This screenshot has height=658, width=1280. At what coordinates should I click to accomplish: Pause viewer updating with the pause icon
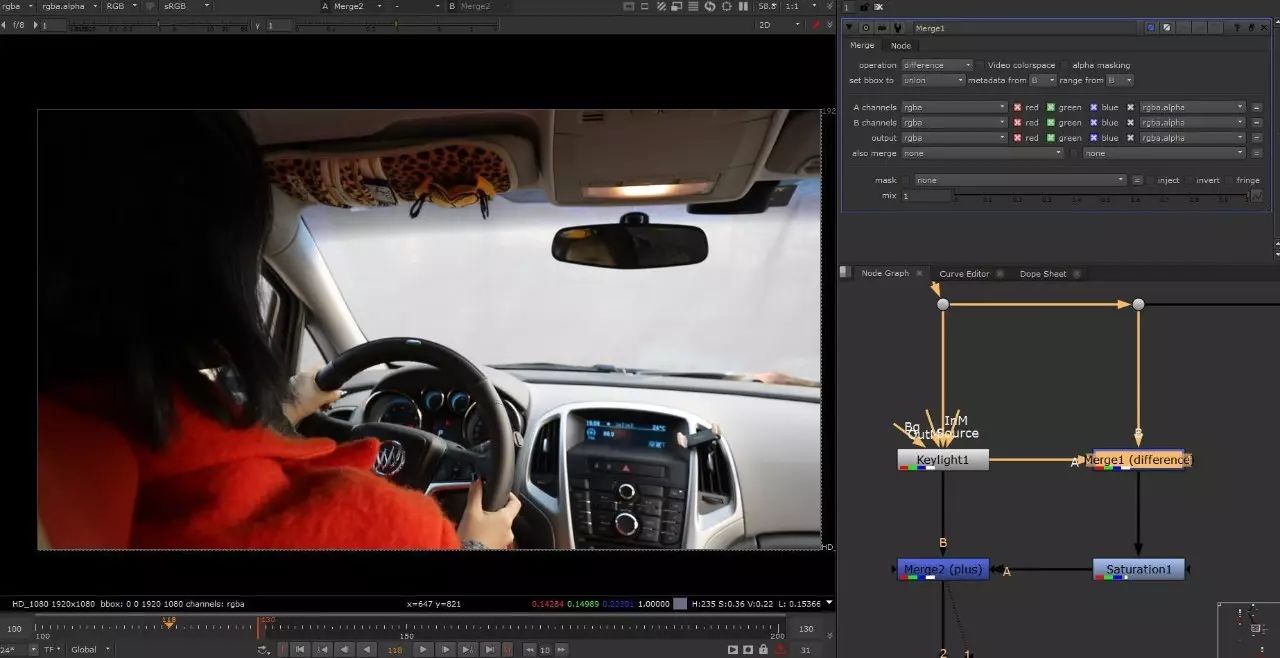(x=744, y=6)
